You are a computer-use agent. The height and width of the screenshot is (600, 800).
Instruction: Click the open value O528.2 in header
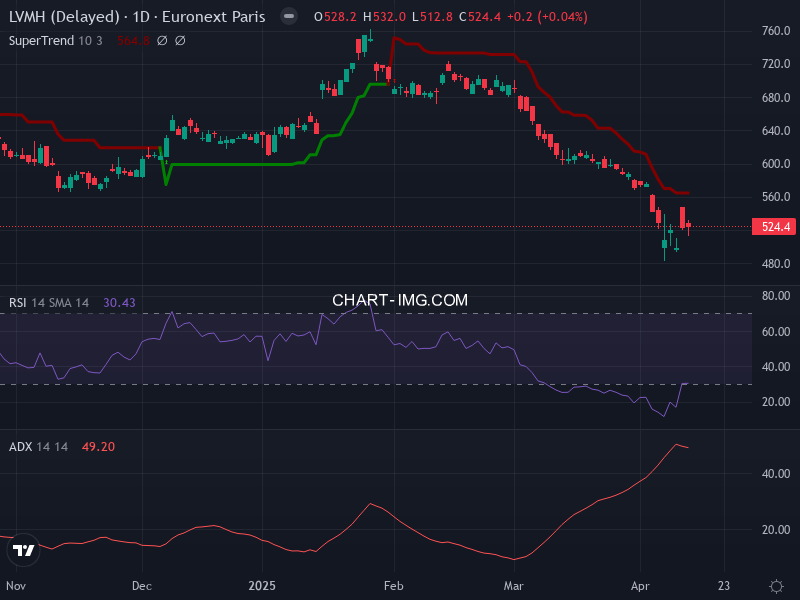(335, 17)
